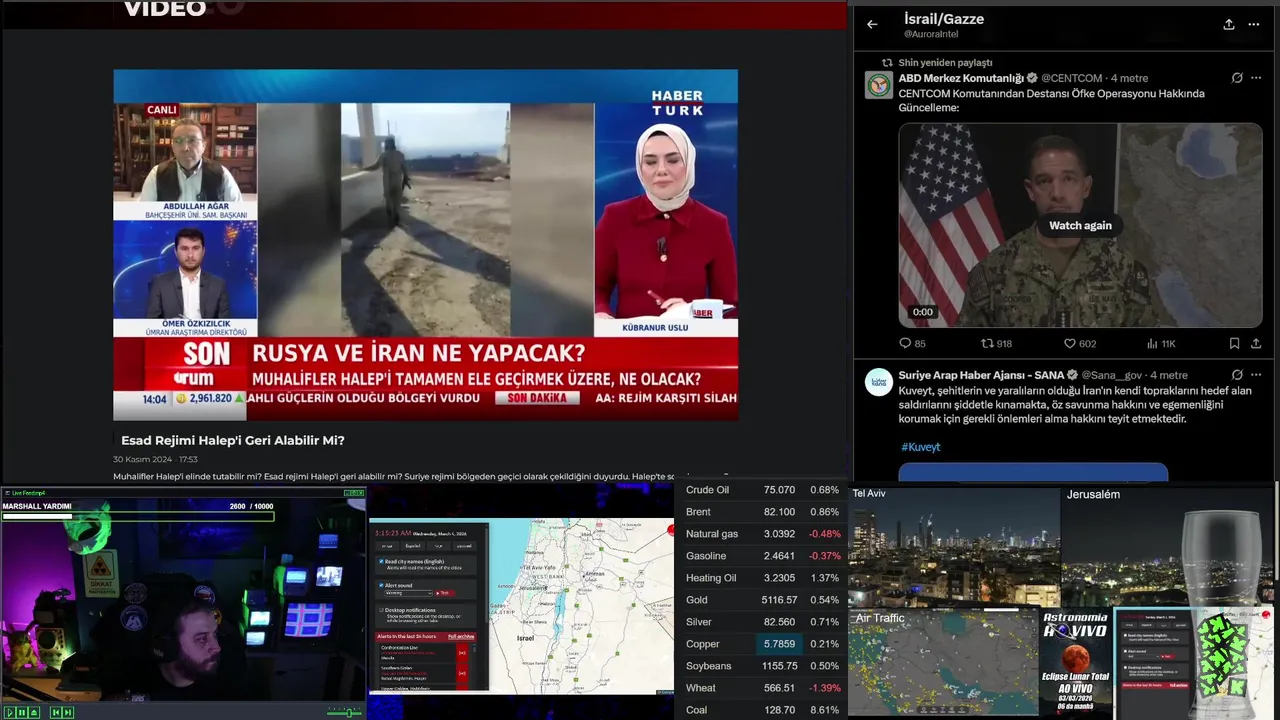Click the MARSHALL YARDIMI progress bar
The height and width of the screenshot is (720, 1280).
[x=138, y=516]
